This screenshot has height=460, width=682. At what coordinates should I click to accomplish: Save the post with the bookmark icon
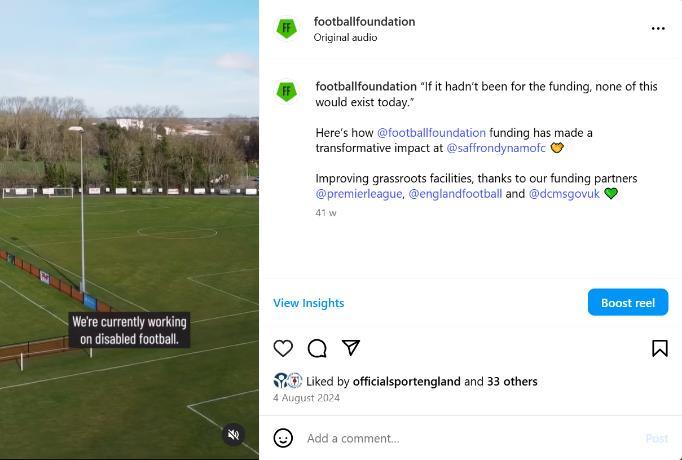click(660, 348)
